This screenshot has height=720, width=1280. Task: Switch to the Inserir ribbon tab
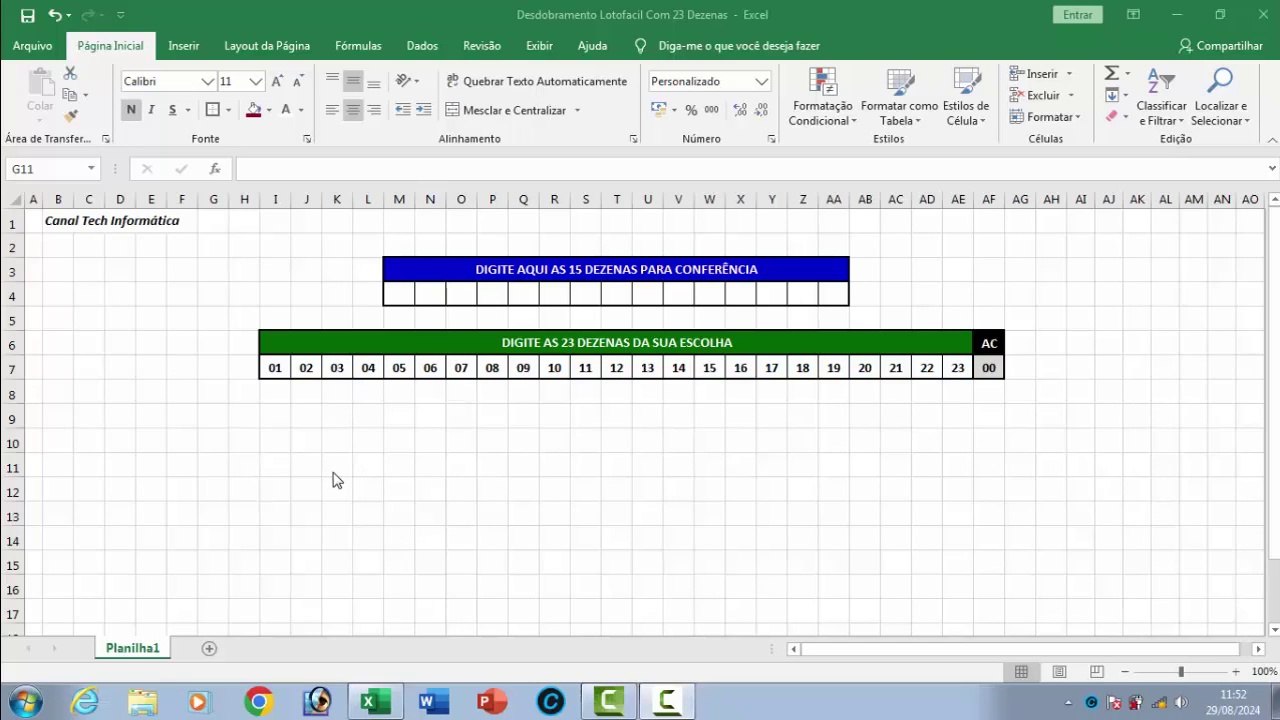pyautogui.click(x=183, y=46)
